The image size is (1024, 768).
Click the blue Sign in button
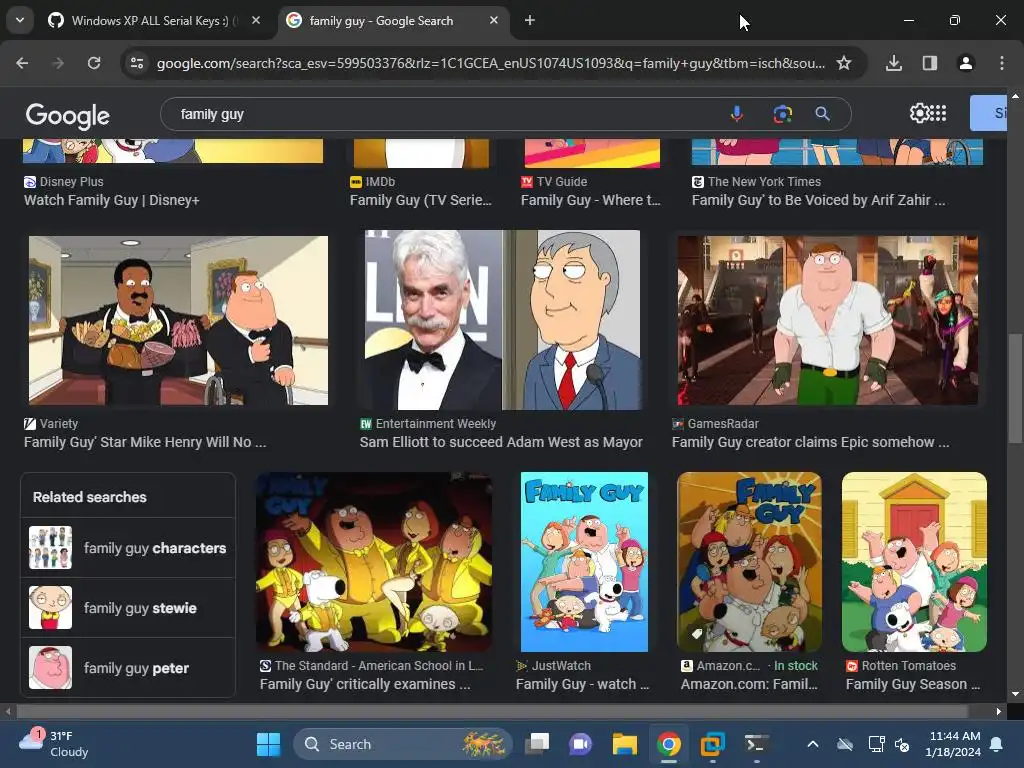988,113
